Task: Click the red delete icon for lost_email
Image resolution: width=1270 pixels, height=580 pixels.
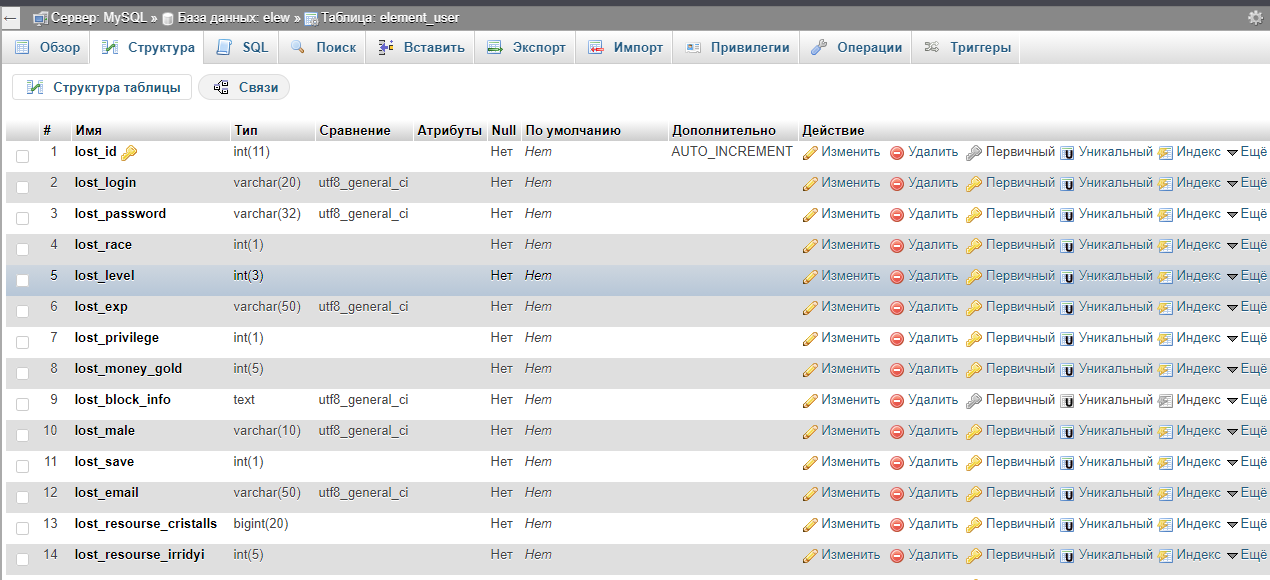Action: 897,494
